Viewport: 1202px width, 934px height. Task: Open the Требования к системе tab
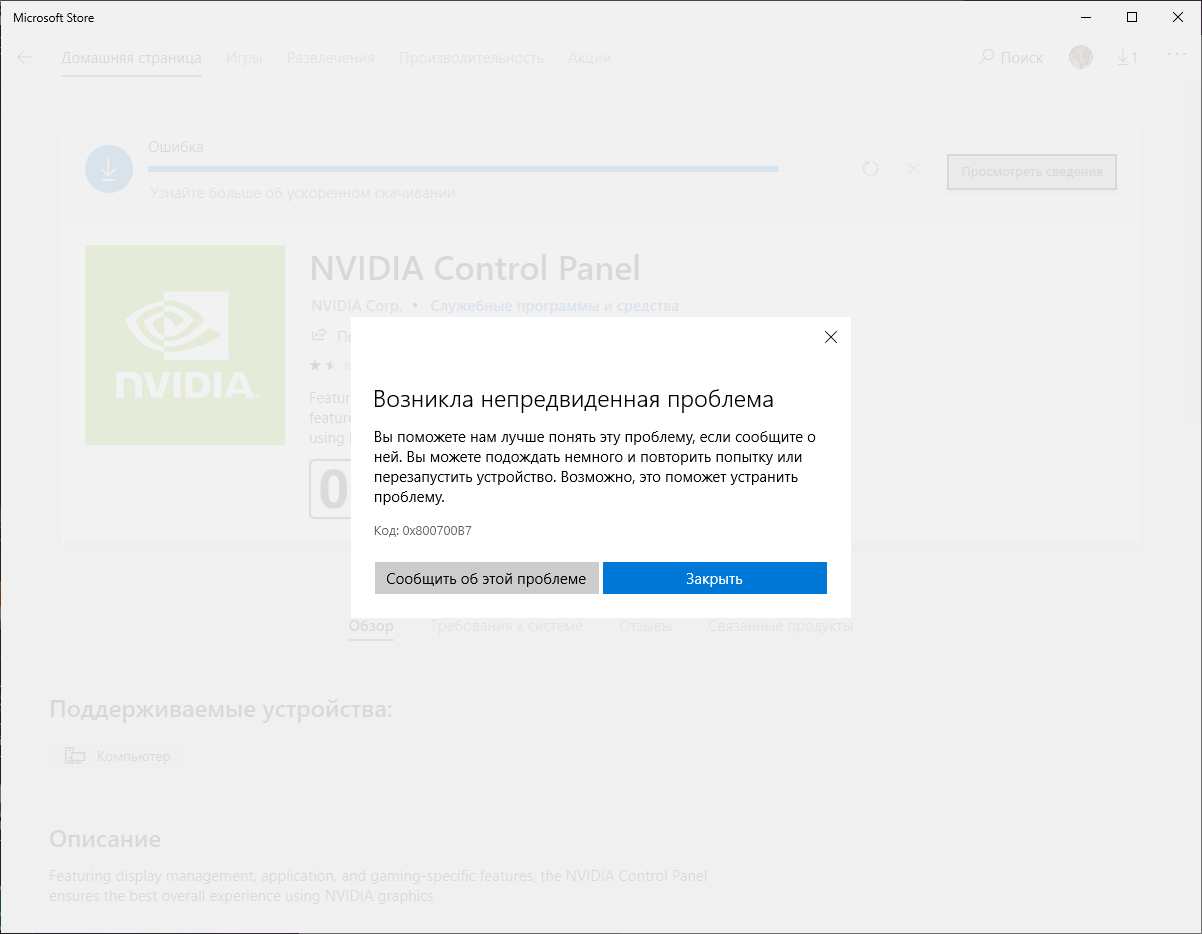(x=506, y=627)
